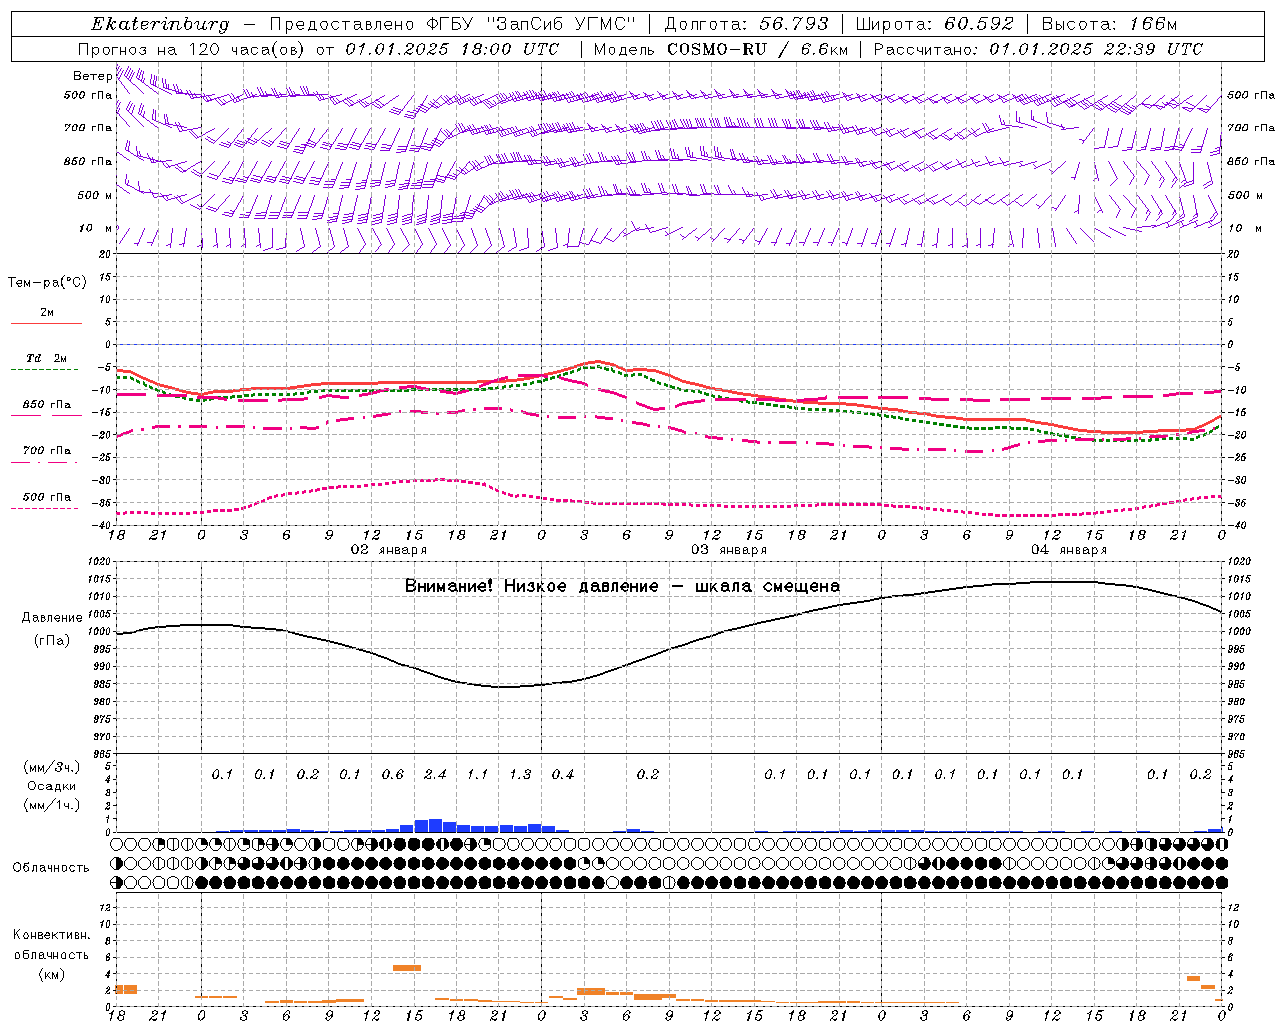Click the "Рассчитано: 01.01.2025 22:39 UTC" text
1280x1024 pixels.
[x=1038, y=49]
